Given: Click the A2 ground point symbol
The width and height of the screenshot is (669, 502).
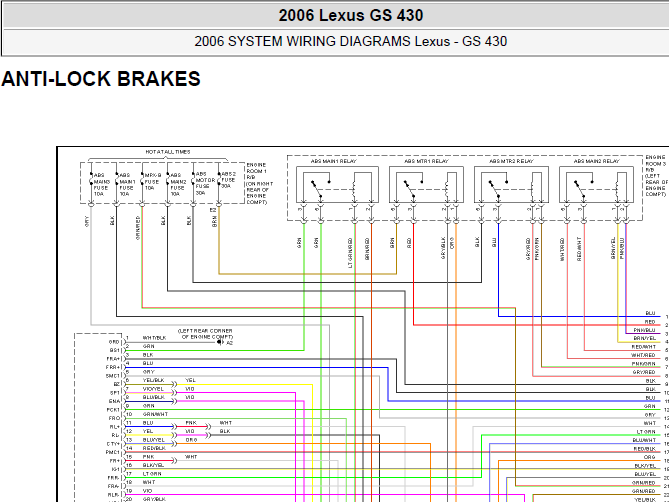Looking at the screenshot, I should point(220,342).
